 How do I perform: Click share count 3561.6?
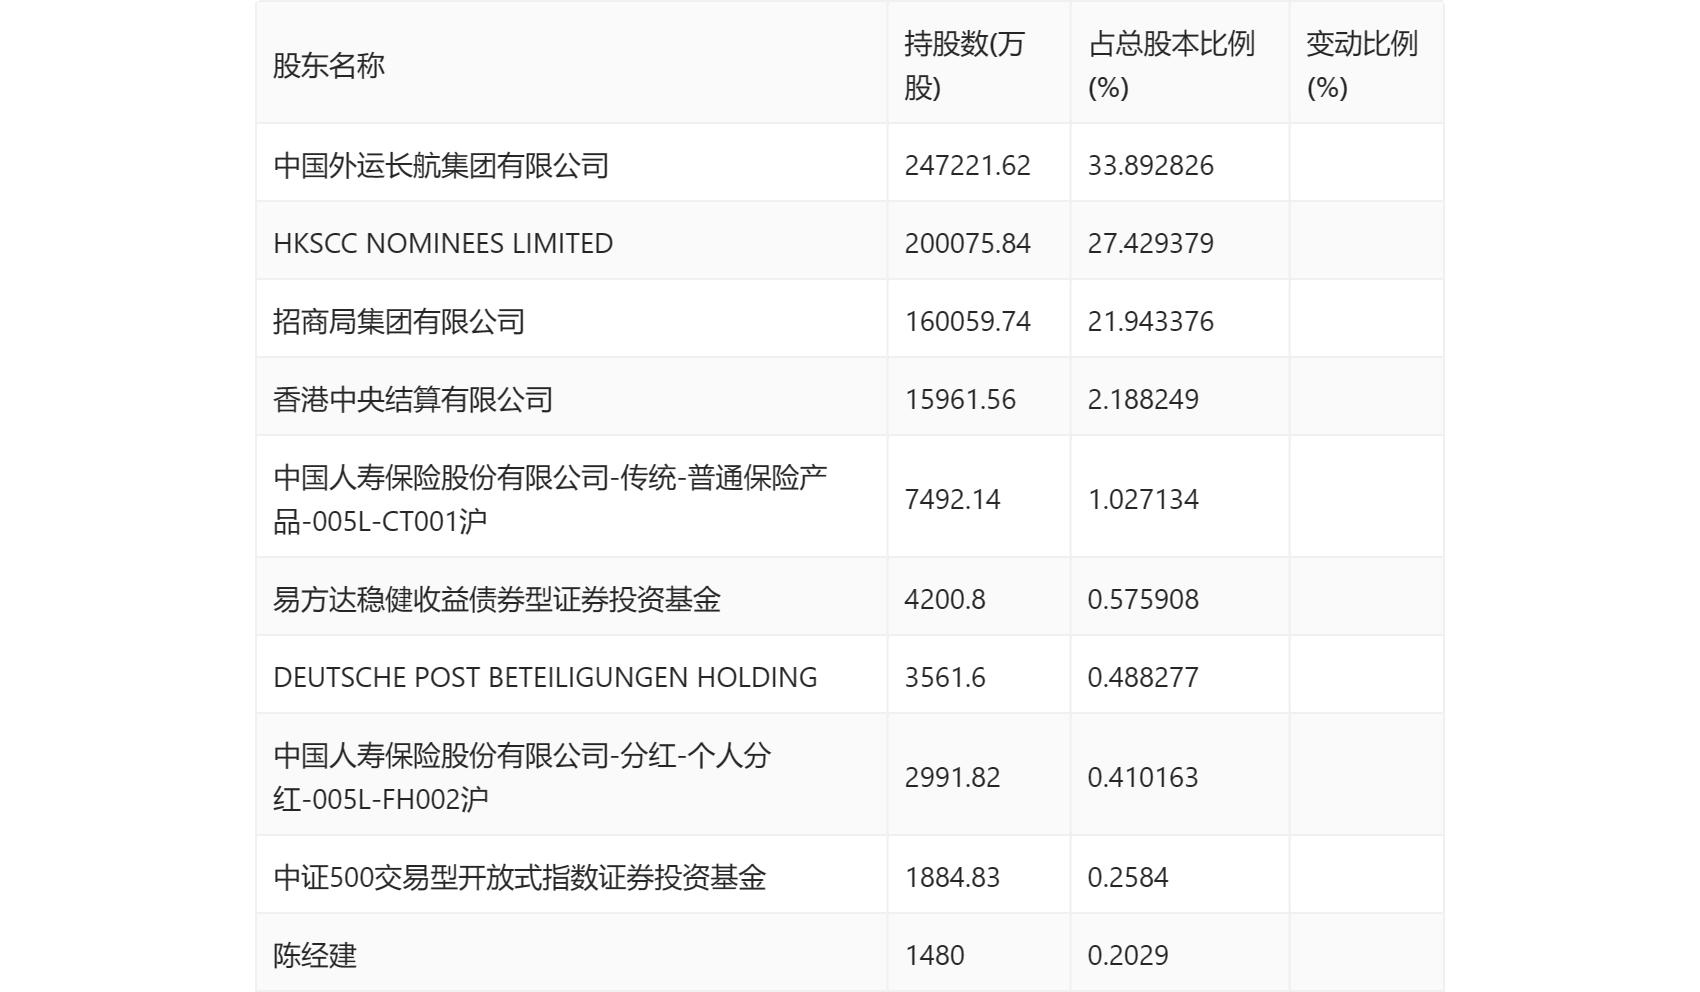coord(945,677)
